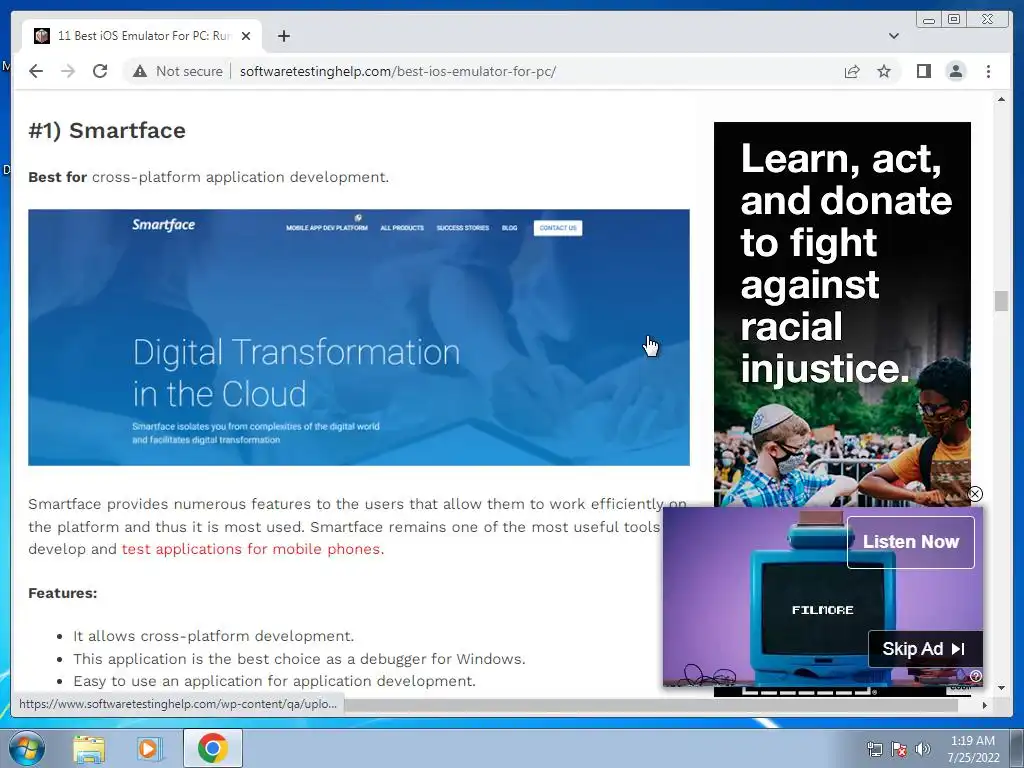Screen dimensions: 1024x768
Task: Open the Chrome three-dot menu
Action: click(988, 71)
